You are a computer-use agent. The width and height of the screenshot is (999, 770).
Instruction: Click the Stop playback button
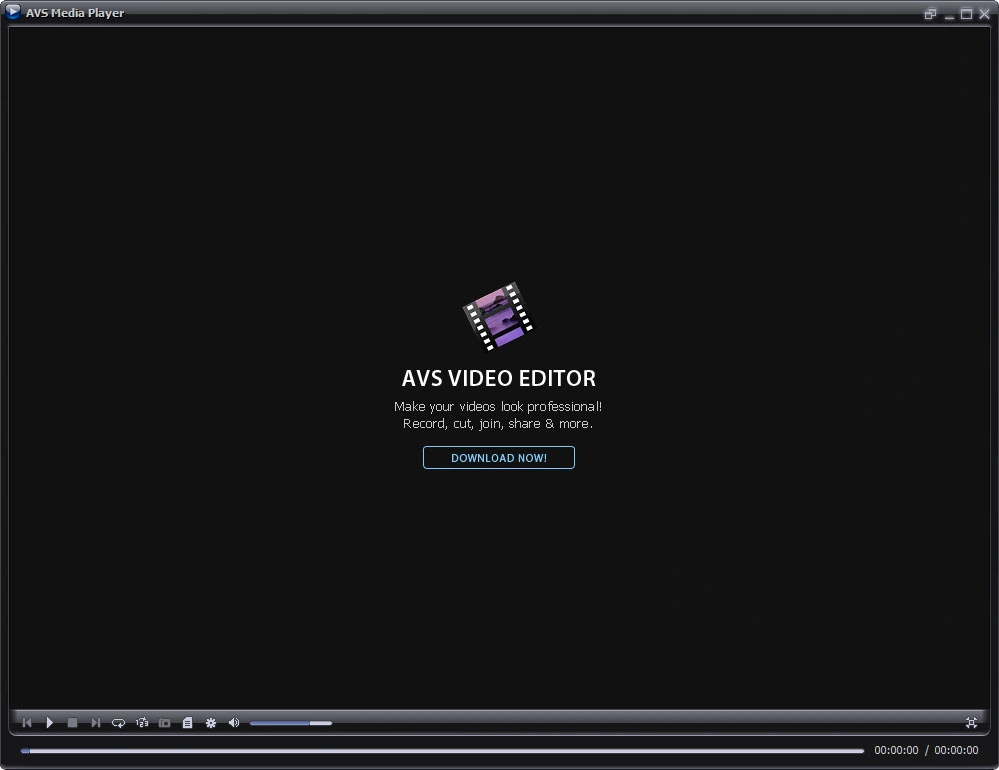tap(73, 723)
